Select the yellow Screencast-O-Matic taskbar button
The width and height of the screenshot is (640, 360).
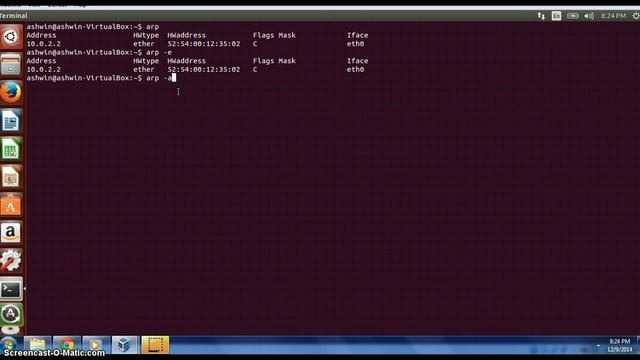pyautogui.click(x=155, y=345)
